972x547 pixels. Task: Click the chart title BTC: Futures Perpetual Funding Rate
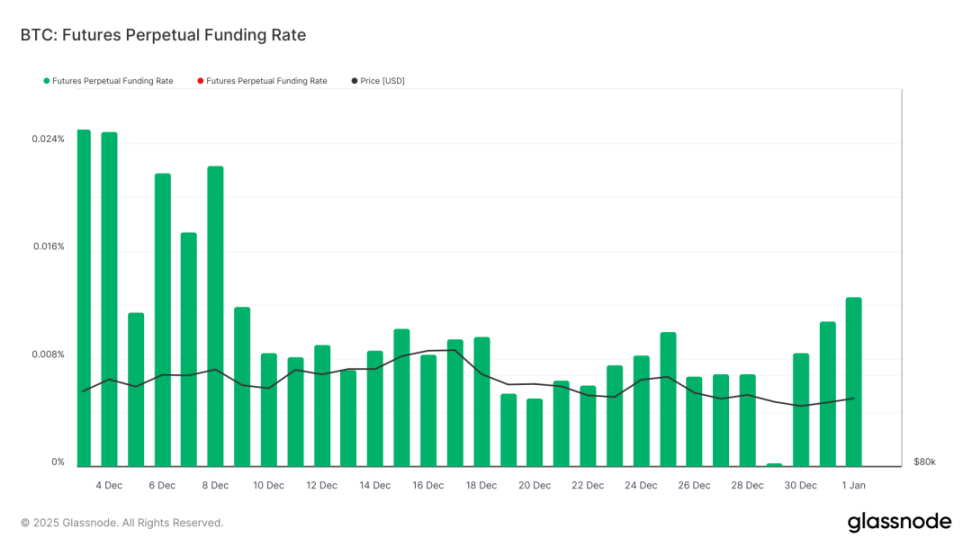pyautogui.click(x=163, y=35)
